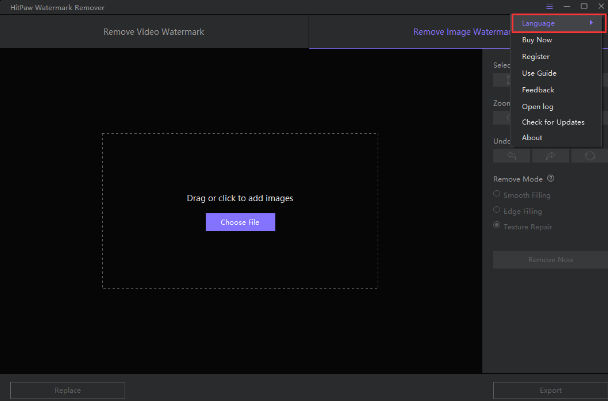The image size is (608, 401).
Task: Select the Edge Filling radio button
Action: [x=497, y=211]
